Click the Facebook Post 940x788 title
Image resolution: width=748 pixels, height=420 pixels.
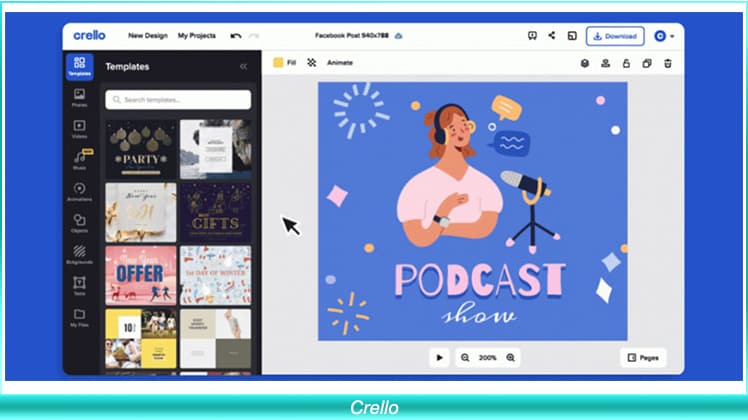point(352,35)
